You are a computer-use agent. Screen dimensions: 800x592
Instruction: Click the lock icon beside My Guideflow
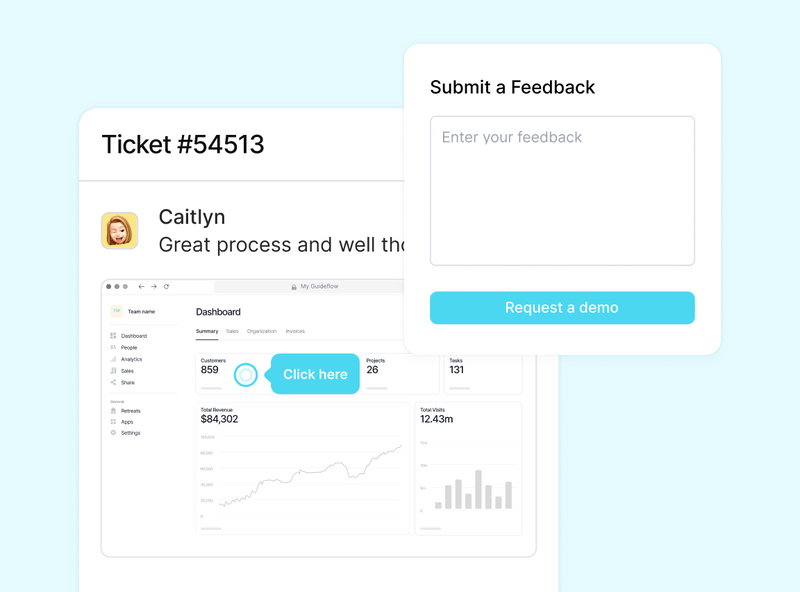tap(292, 286)
